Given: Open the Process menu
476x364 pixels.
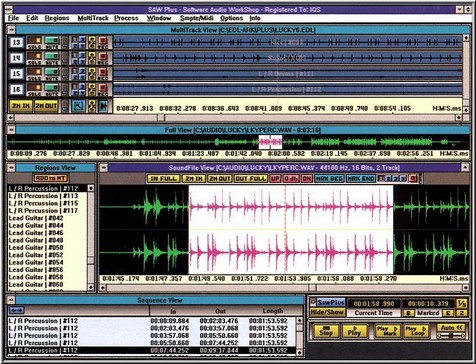Looking at the screenshot, I should (x=126, y=18).
